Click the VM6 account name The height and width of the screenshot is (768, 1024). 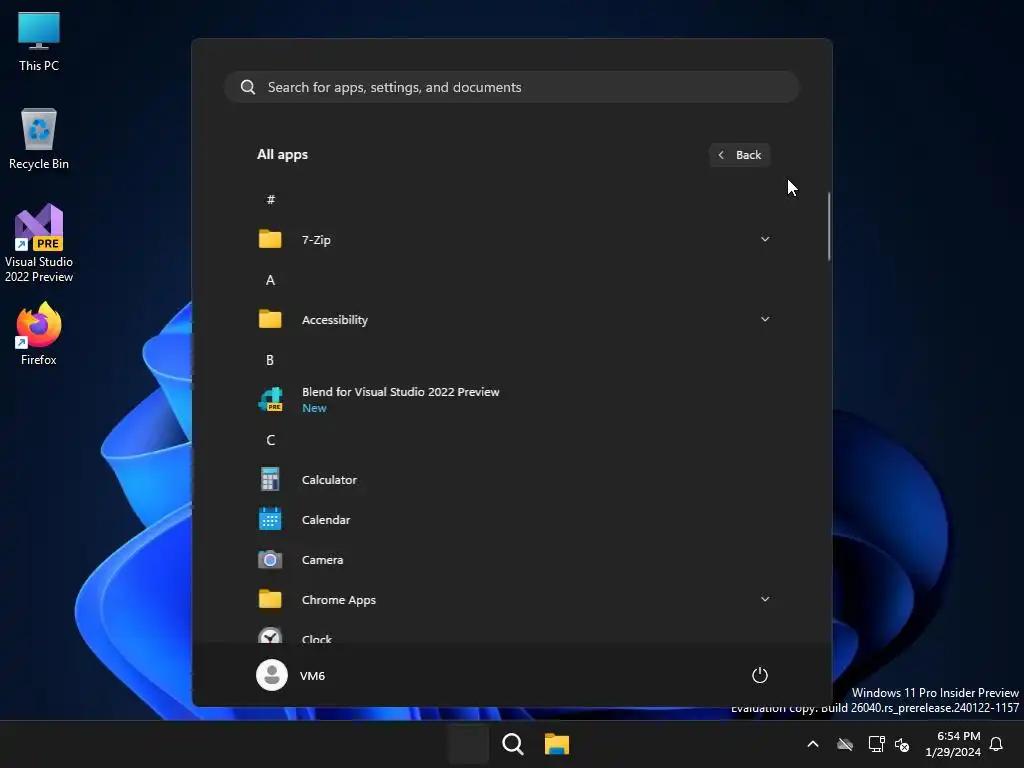click(x=312, y=675)
